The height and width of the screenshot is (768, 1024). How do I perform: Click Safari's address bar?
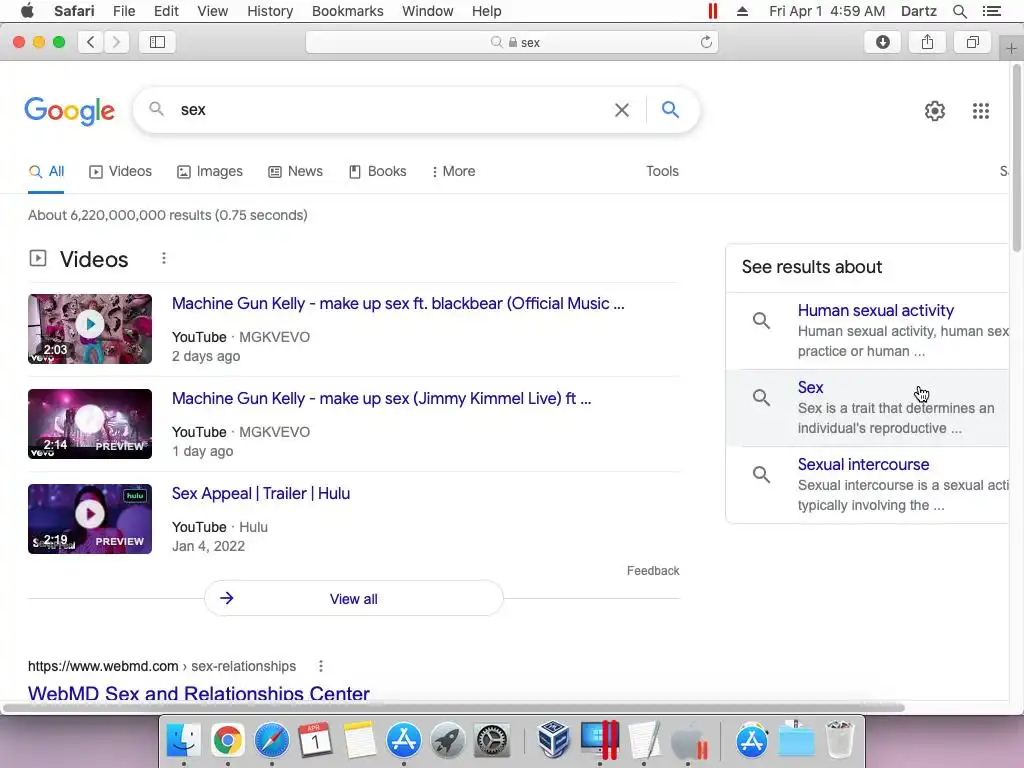[512, 42]
